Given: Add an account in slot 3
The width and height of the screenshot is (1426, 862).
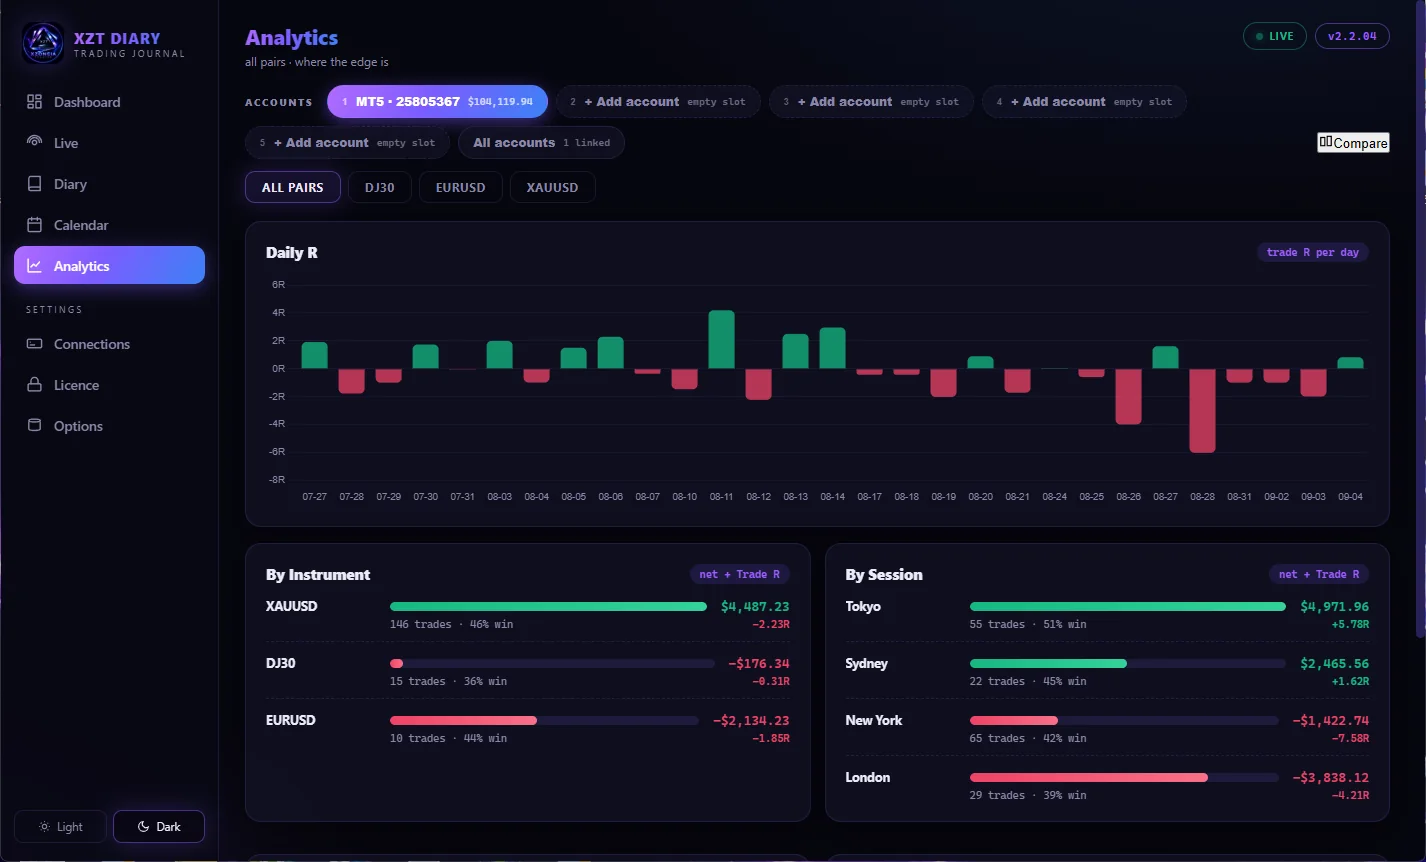Looking at the screenshot, I should [871, 102].
